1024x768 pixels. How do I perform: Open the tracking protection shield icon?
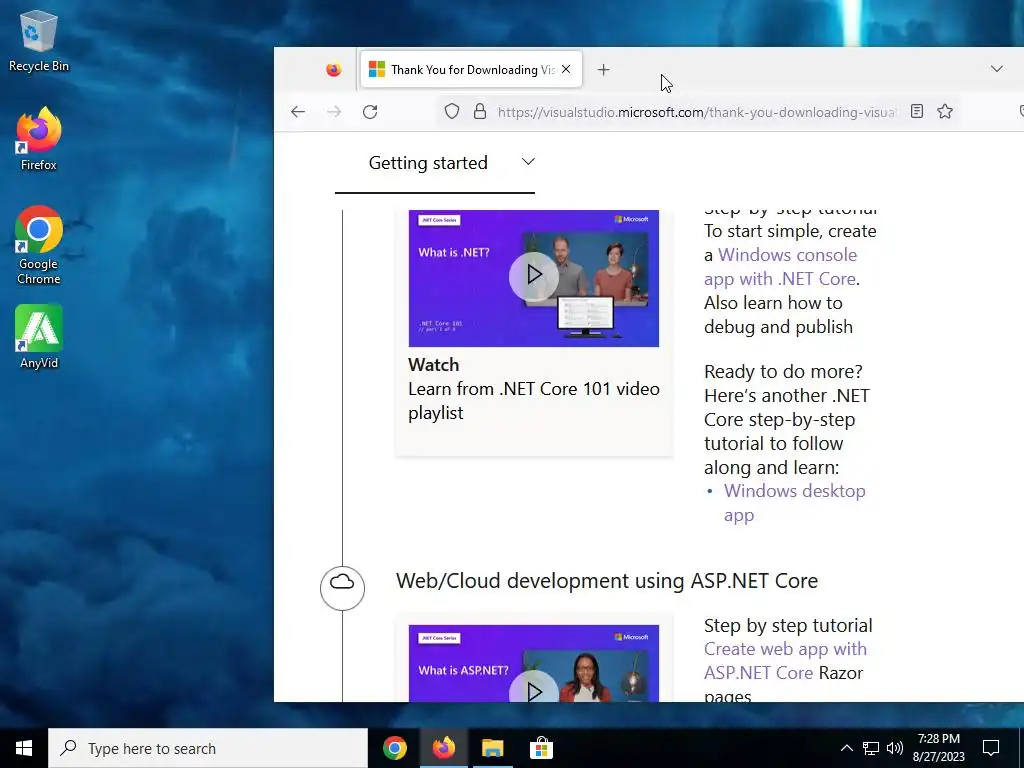452,112
